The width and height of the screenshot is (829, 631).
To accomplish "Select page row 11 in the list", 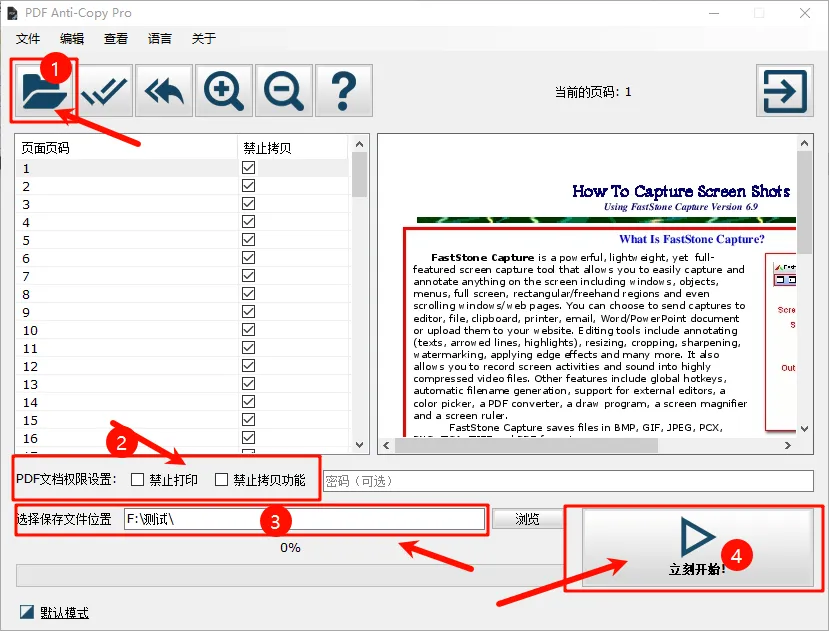I will 182,348.
